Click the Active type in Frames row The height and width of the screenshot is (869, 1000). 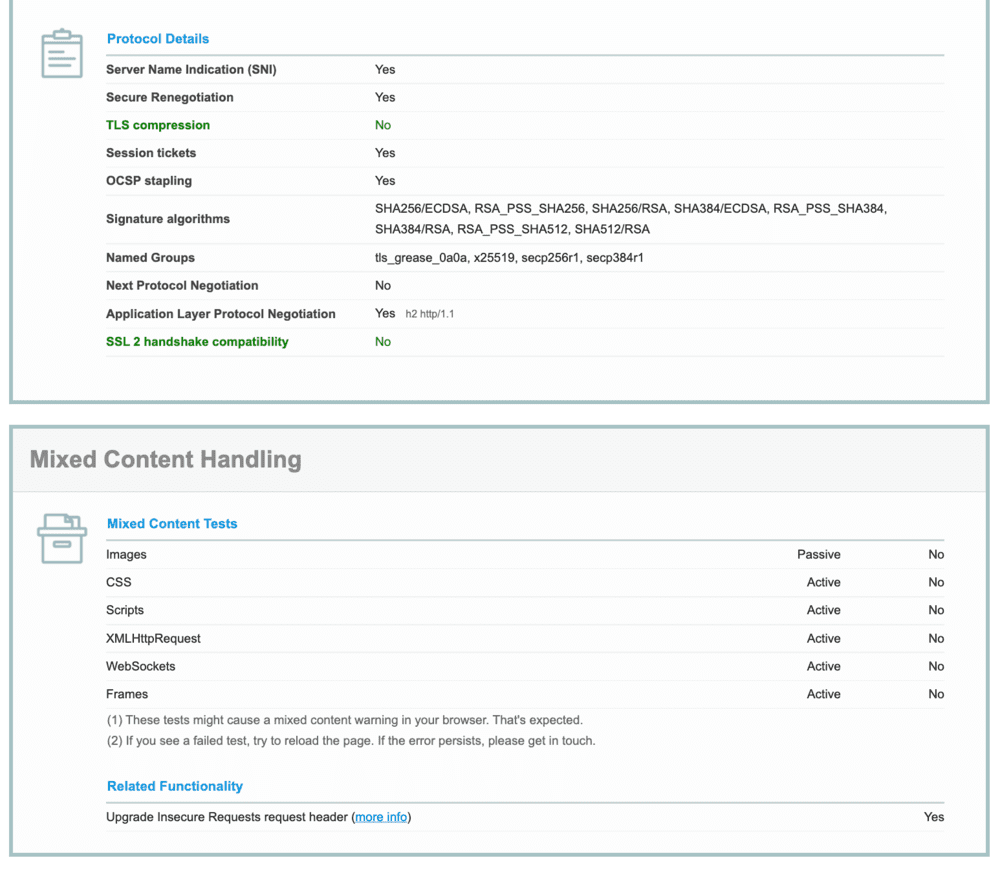[823, 694]
